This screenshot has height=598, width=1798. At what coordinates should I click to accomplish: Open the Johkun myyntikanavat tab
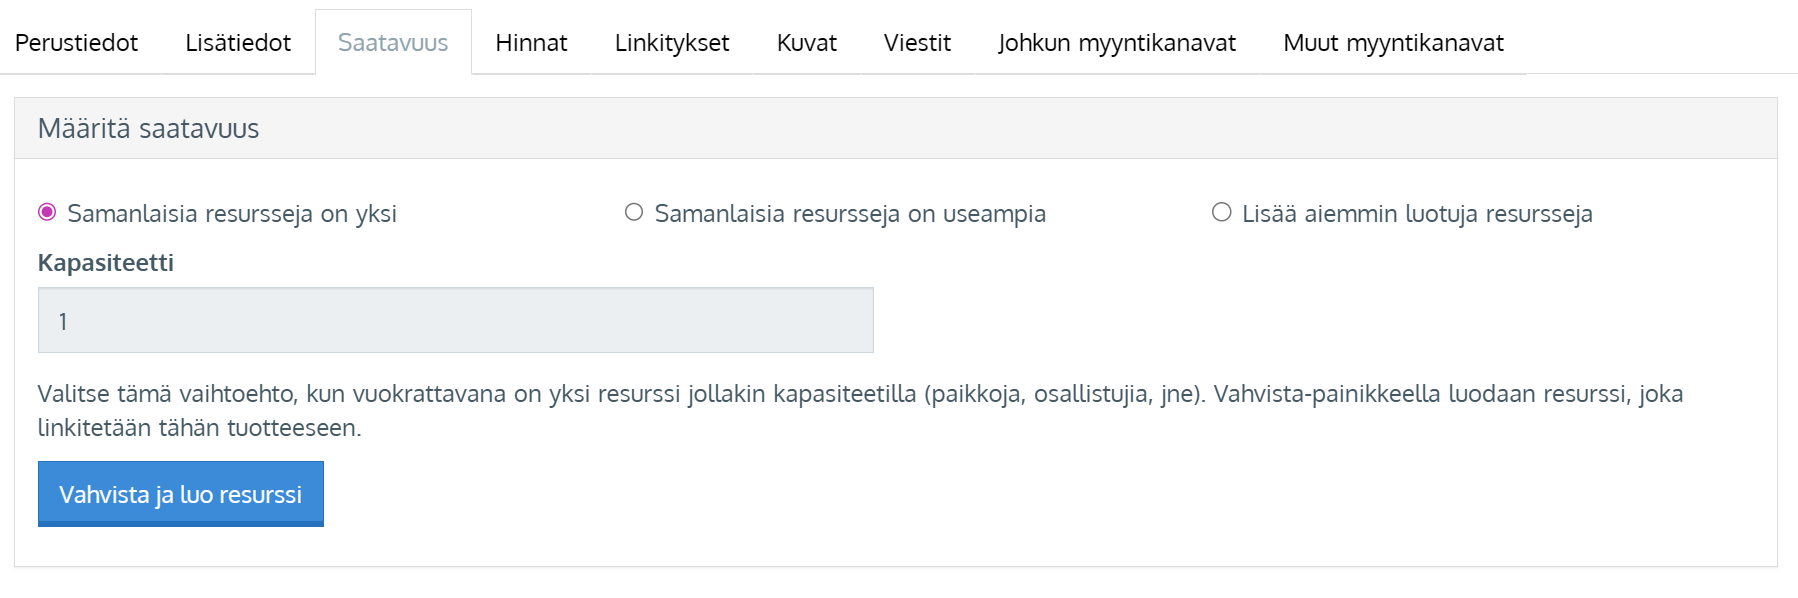tap(1116, 43)
